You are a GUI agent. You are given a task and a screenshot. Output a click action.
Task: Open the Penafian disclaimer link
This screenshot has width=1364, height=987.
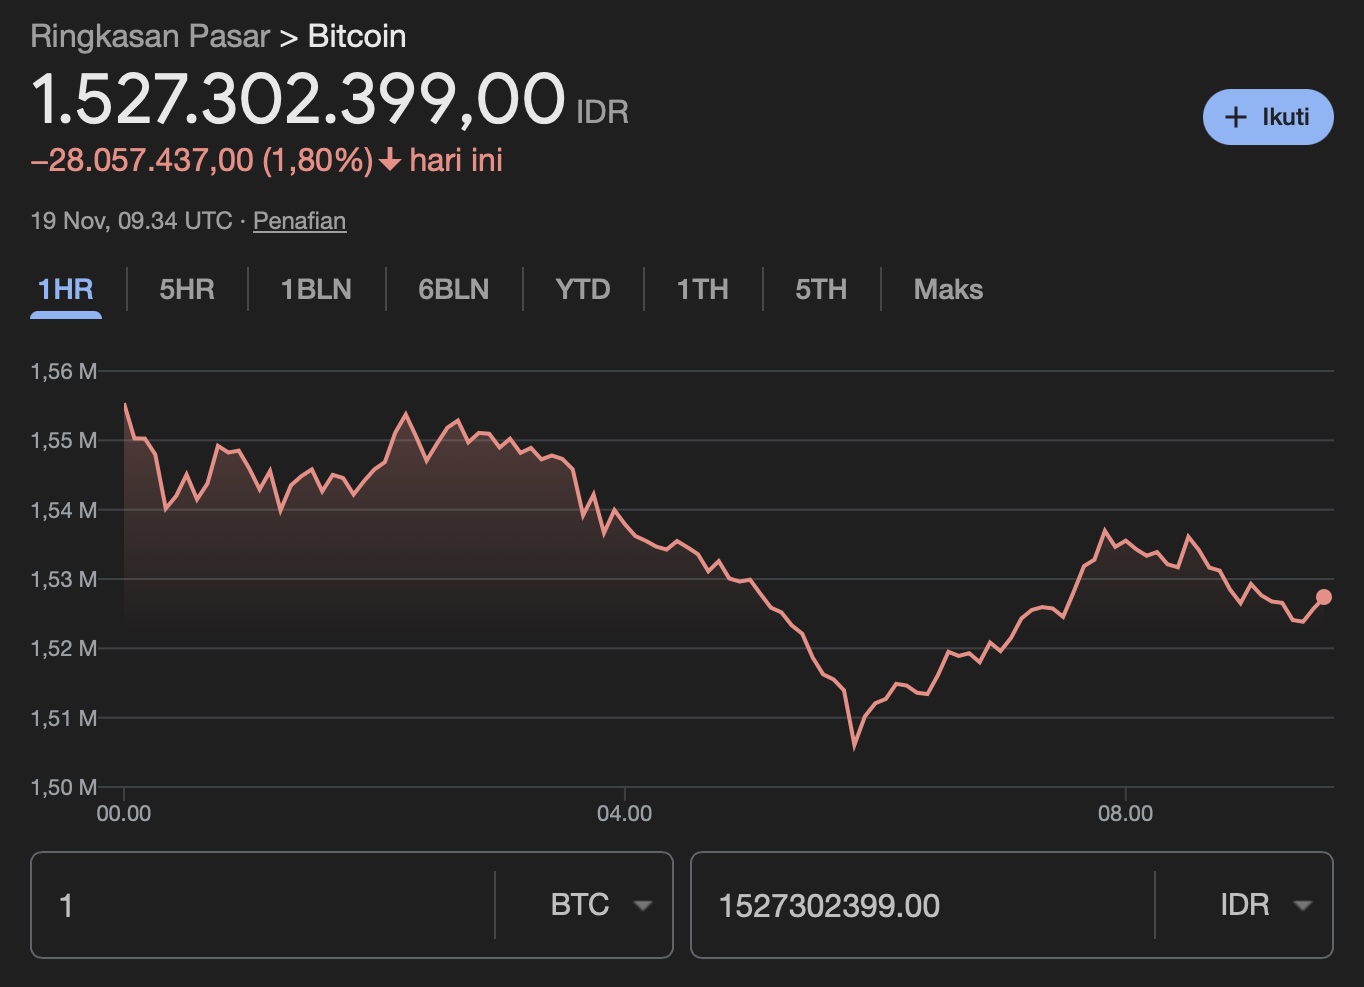coord(299,221)
